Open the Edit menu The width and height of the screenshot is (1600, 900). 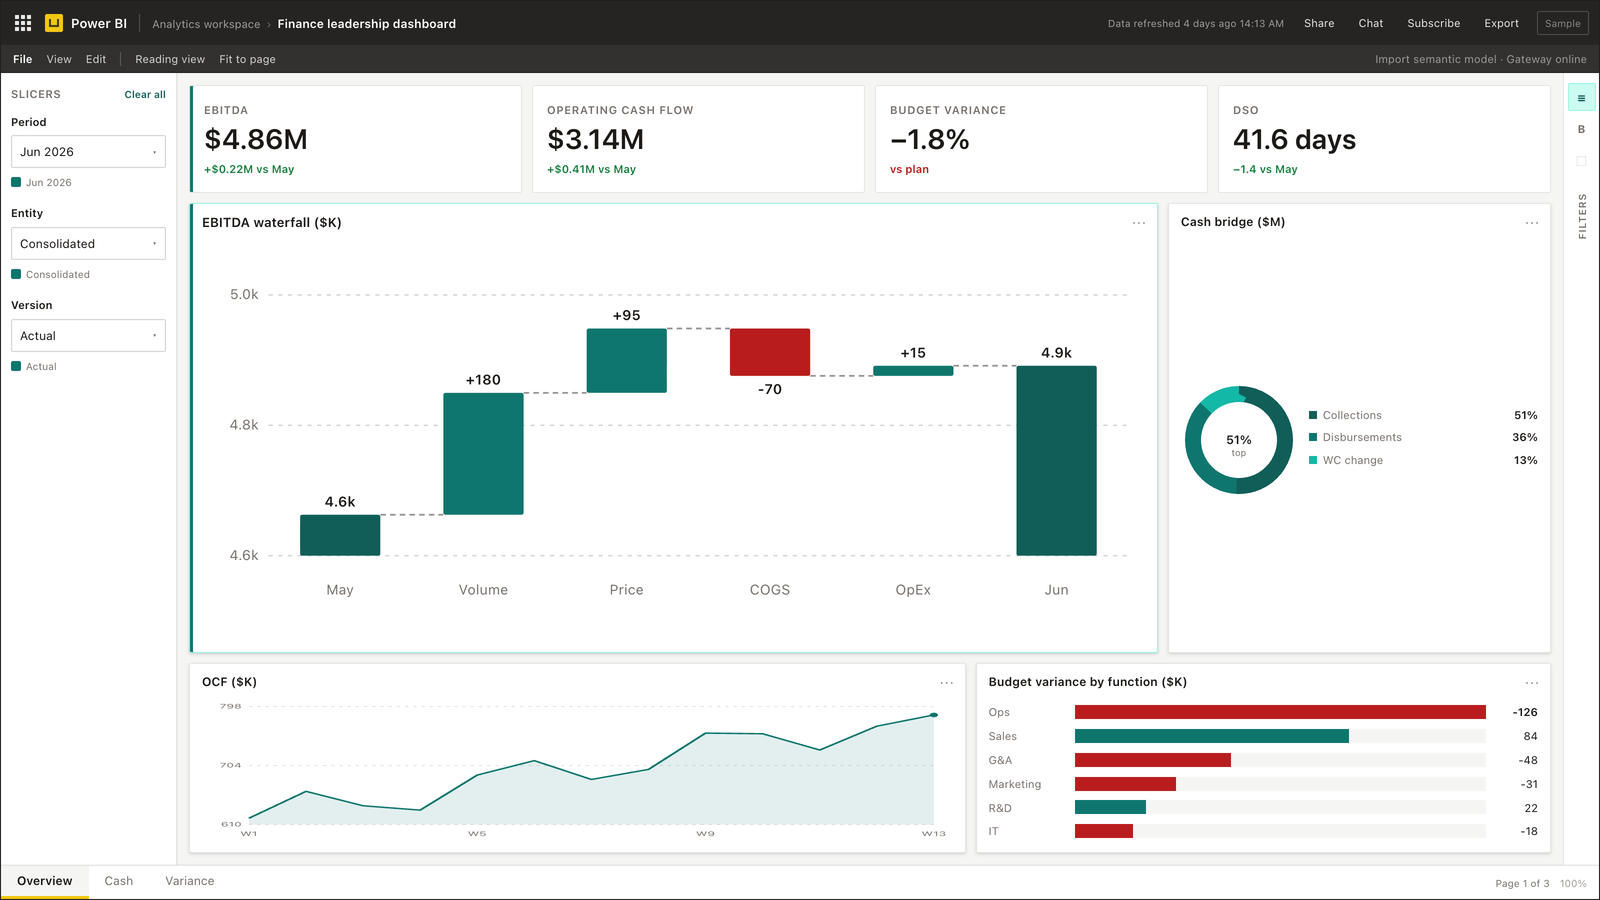coord(96,59)
